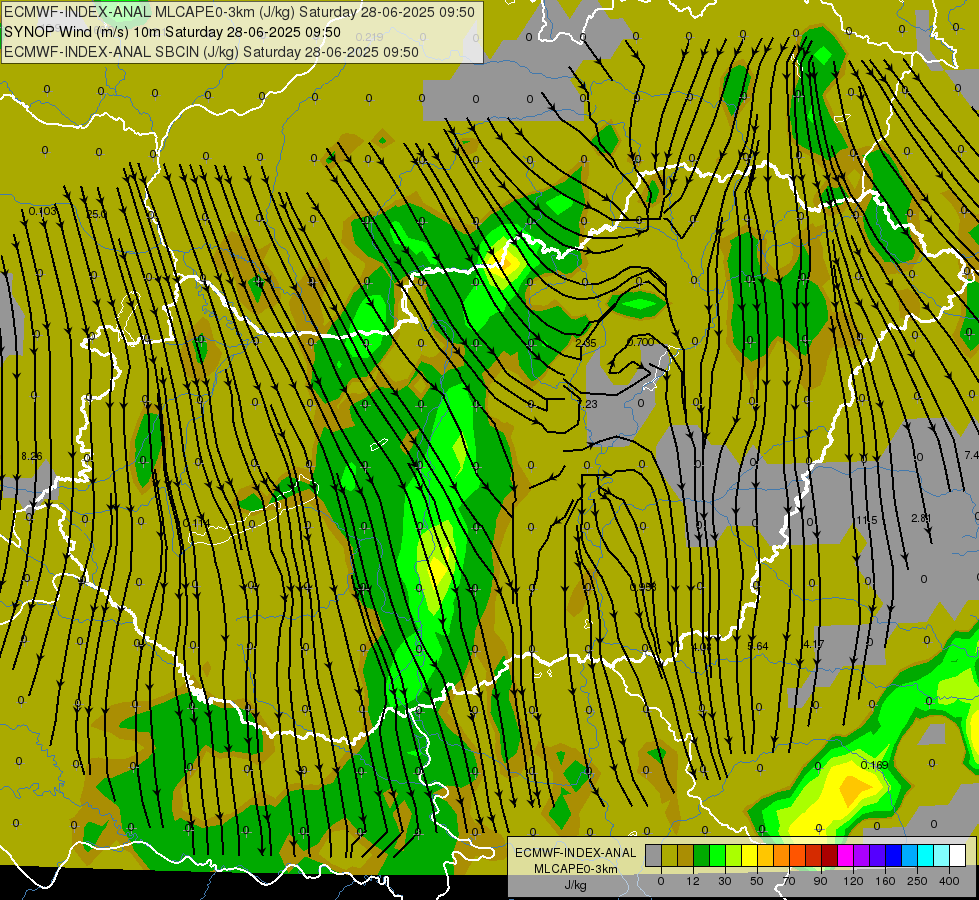
Task: Click the legend scale value 400
Action: [x=949, y=881]
